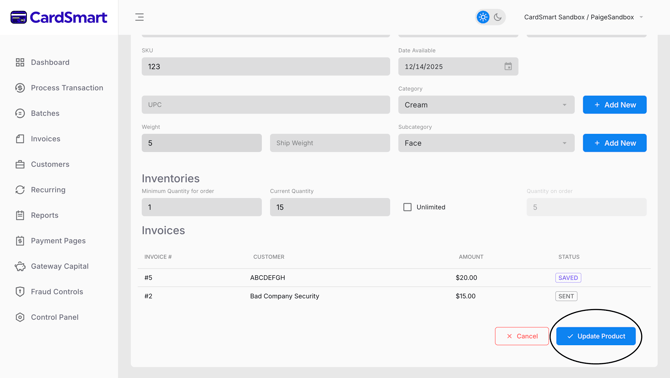Click the Invoices document icon

[20, 139]
